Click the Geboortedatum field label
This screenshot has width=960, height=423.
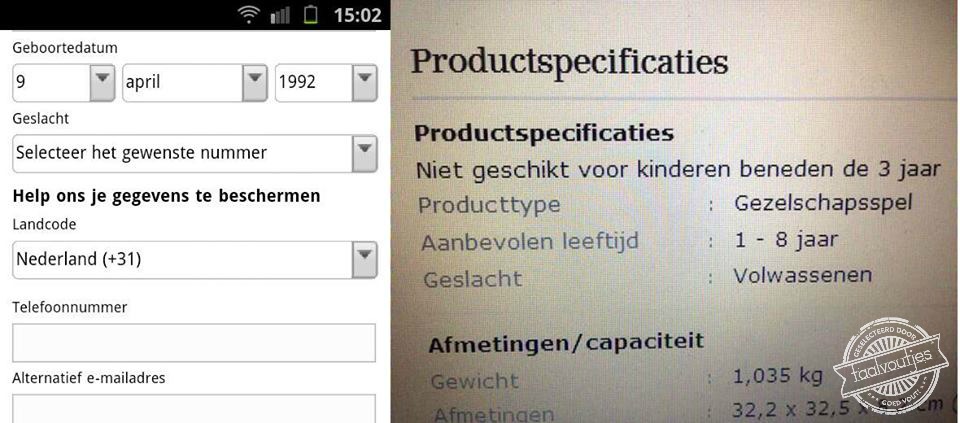click(64, 47)
